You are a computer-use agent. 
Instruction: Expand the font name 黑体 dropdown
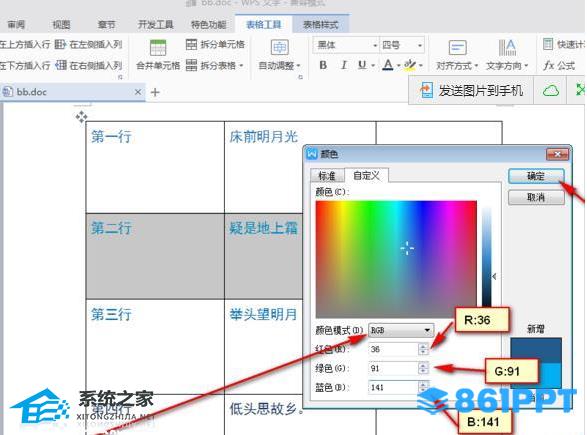375,45
